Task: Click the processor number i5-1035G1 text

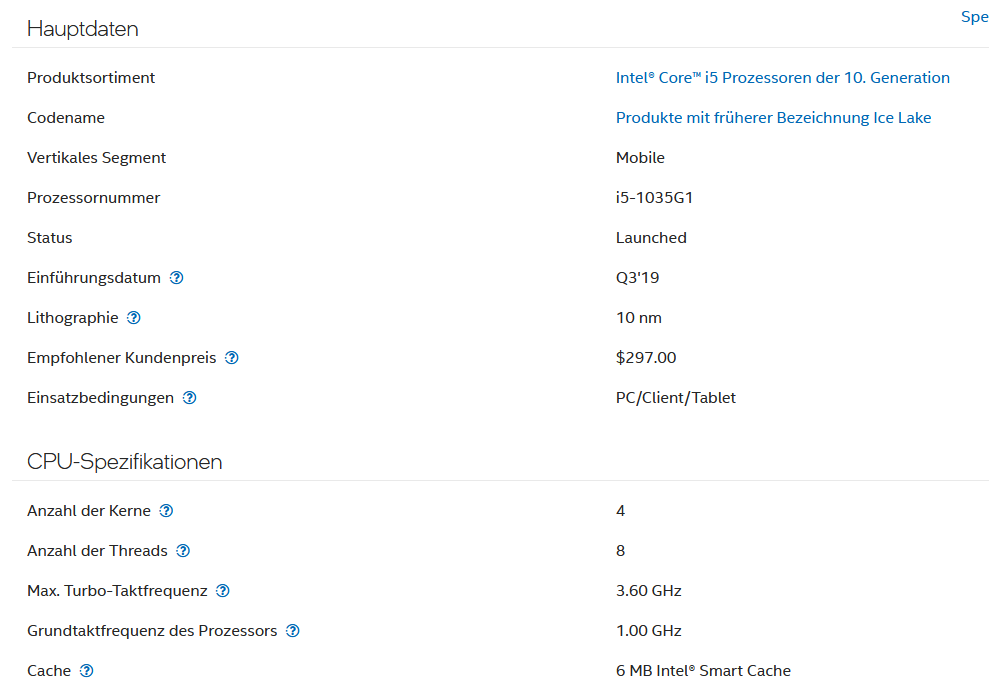Action: coord(654,198)
